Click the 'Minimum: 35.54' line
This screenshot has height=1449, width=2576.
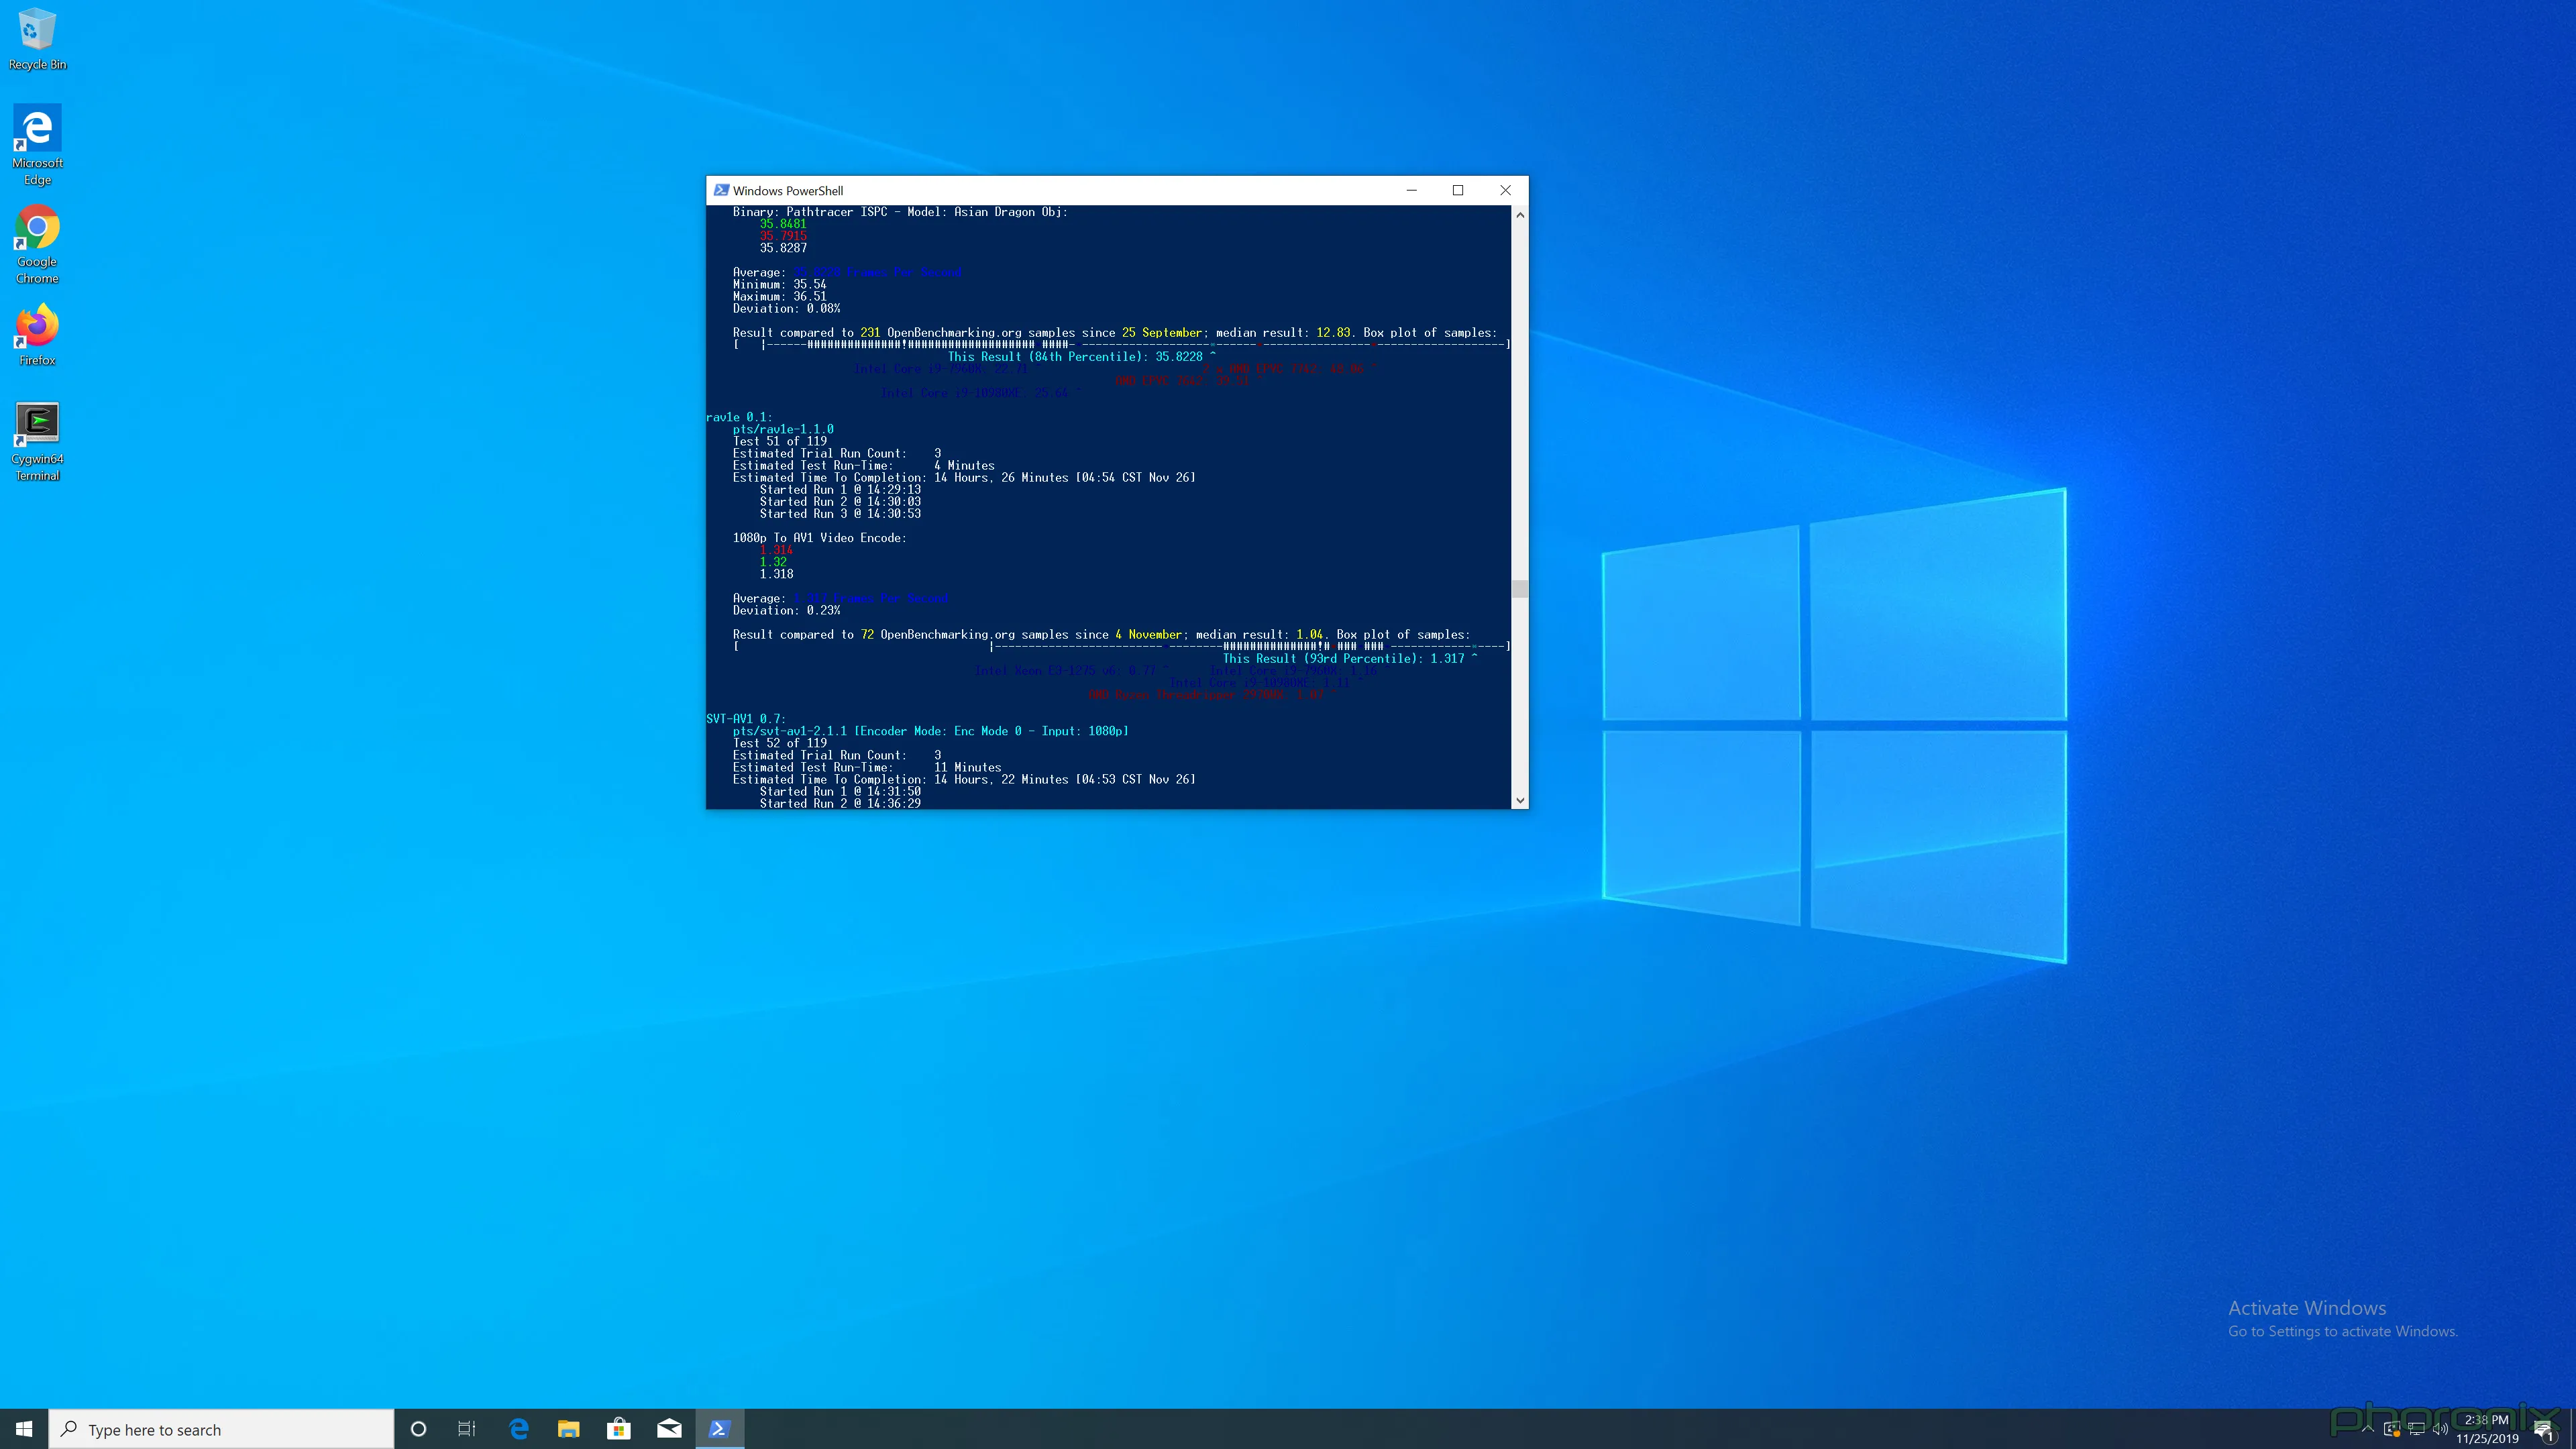pyautogui.click(x=780, y=284)
